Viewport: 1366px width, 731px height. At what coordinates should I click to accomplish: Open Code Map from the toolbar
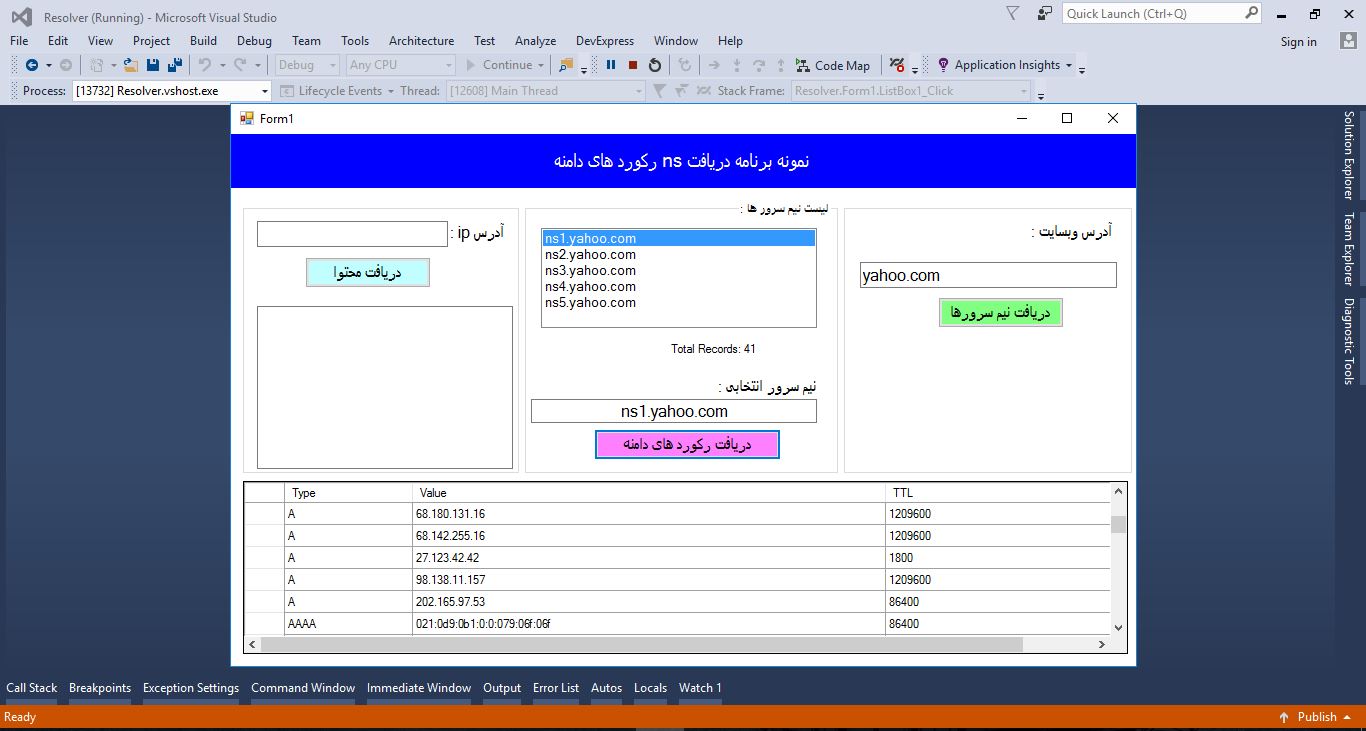(833, 65)
